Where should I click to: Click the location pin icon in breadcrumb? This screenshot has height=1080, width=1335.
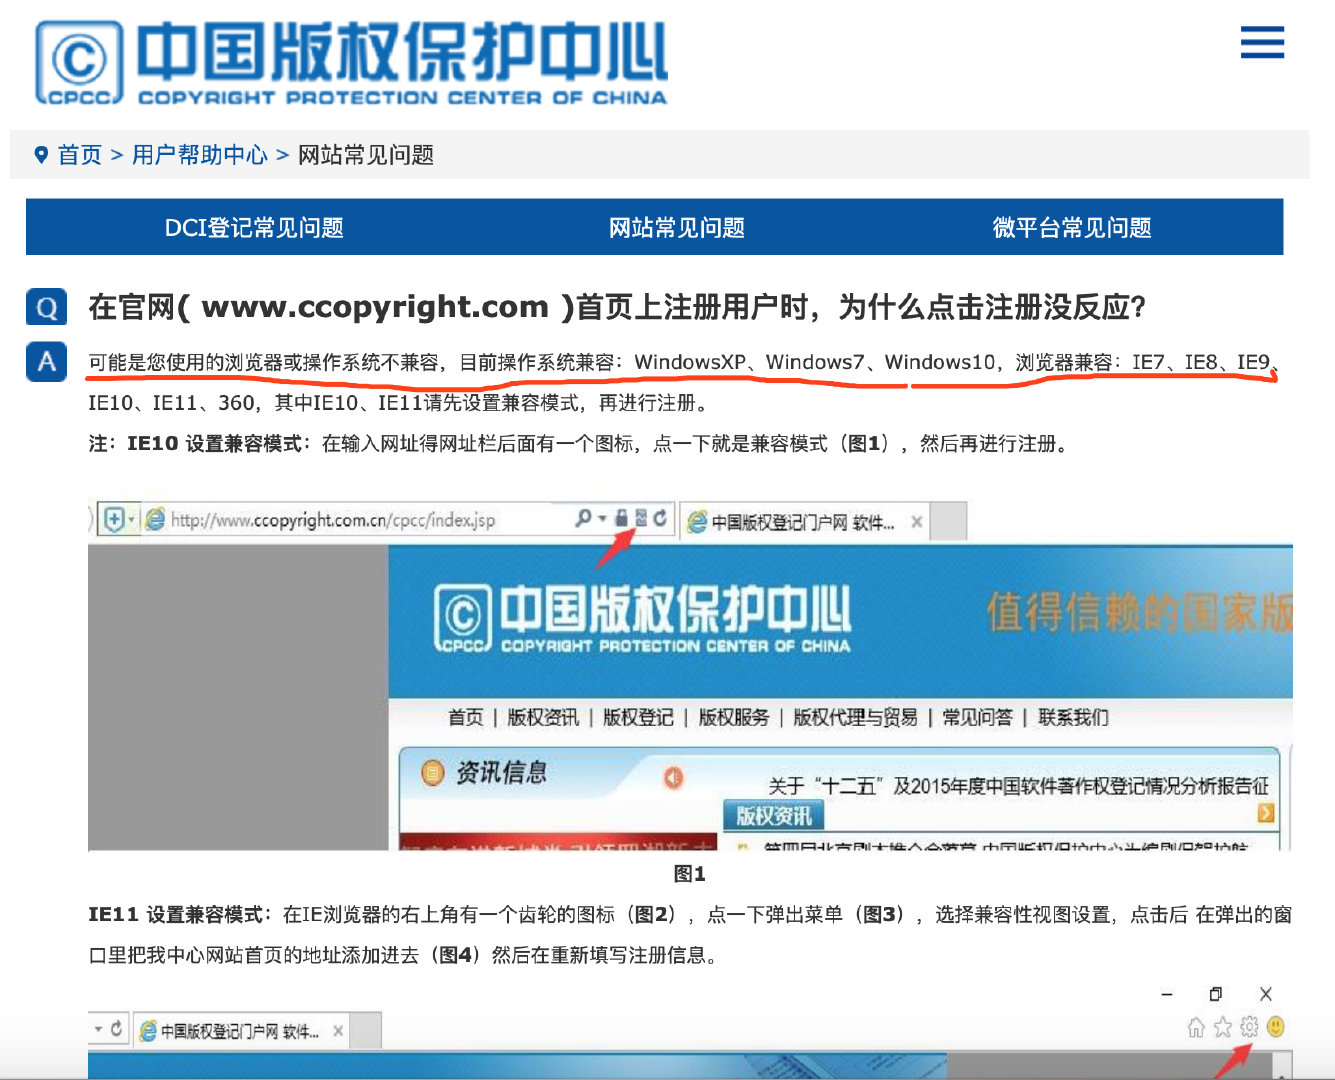point(41,155)
